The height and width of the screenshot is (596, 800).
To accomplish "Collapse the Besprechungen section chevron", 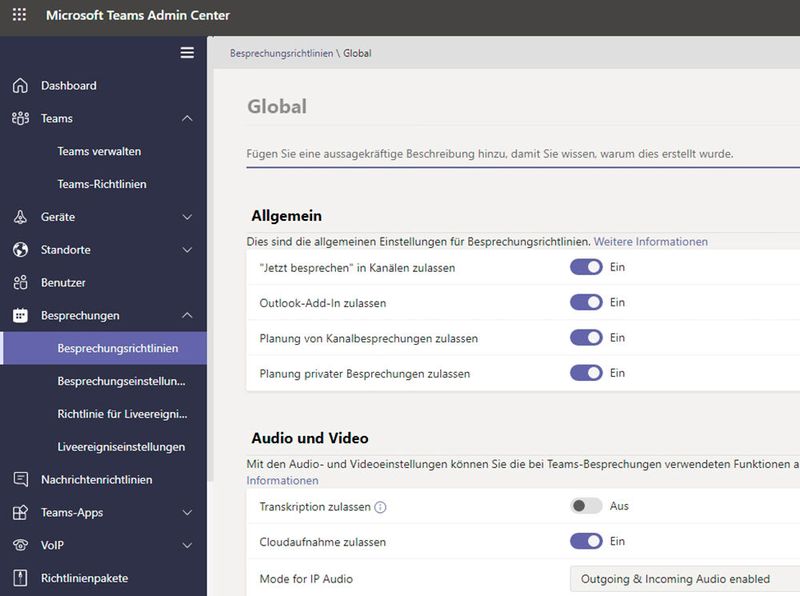I will [190, 314].
